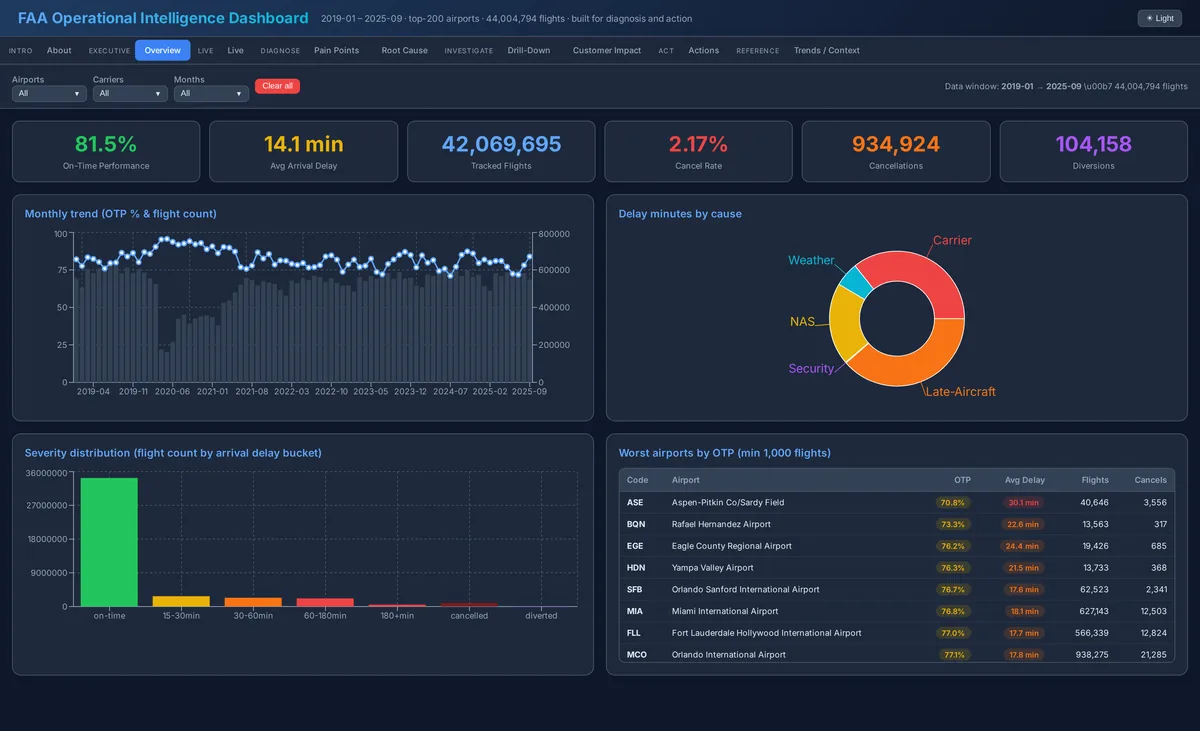Click Eagle County Regional Airport
This screenshot has height=731, width=1200.
tap(732, 546)
